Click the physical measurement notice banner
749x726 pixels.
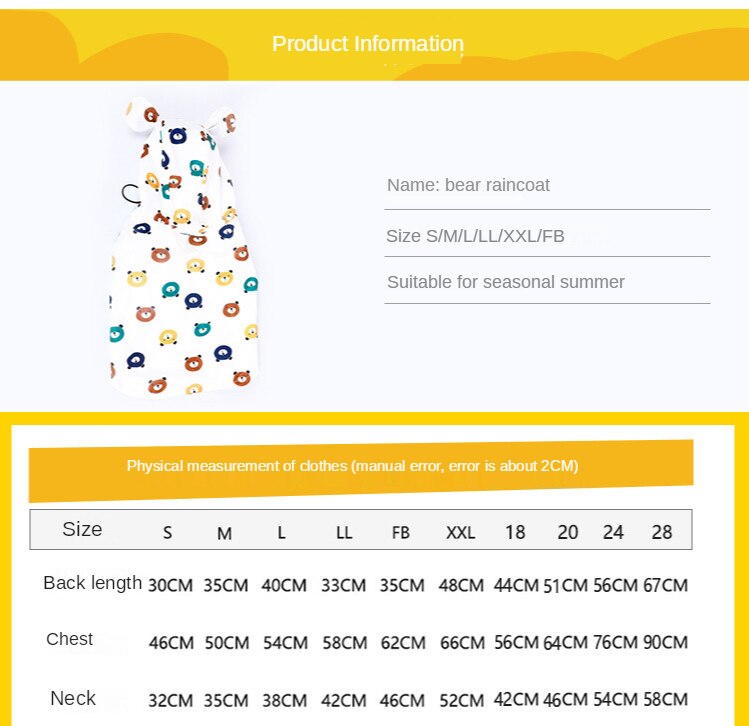pos(361,471)
